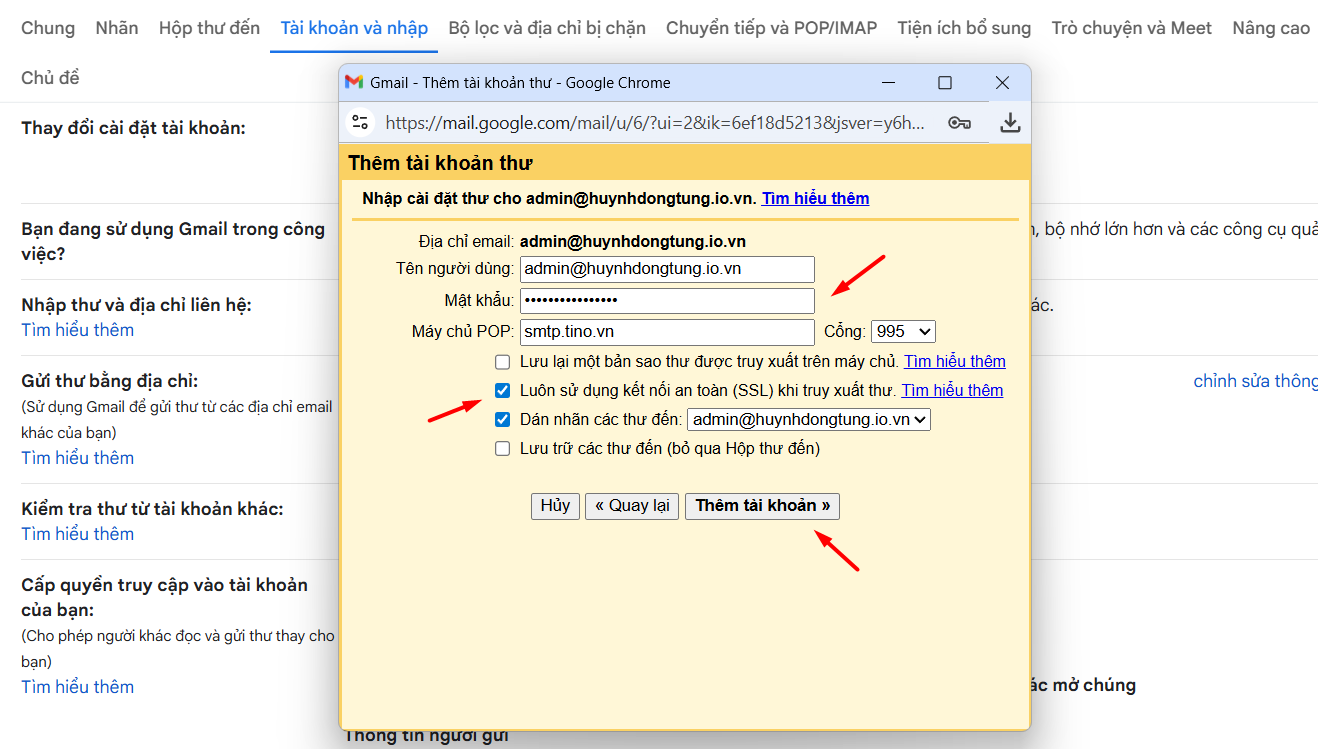Screen dimensions: 1318x749
Task: Open Tìm hiểu thêm under Gửi thư bằng địa chỉ
Action: (77, 458)
